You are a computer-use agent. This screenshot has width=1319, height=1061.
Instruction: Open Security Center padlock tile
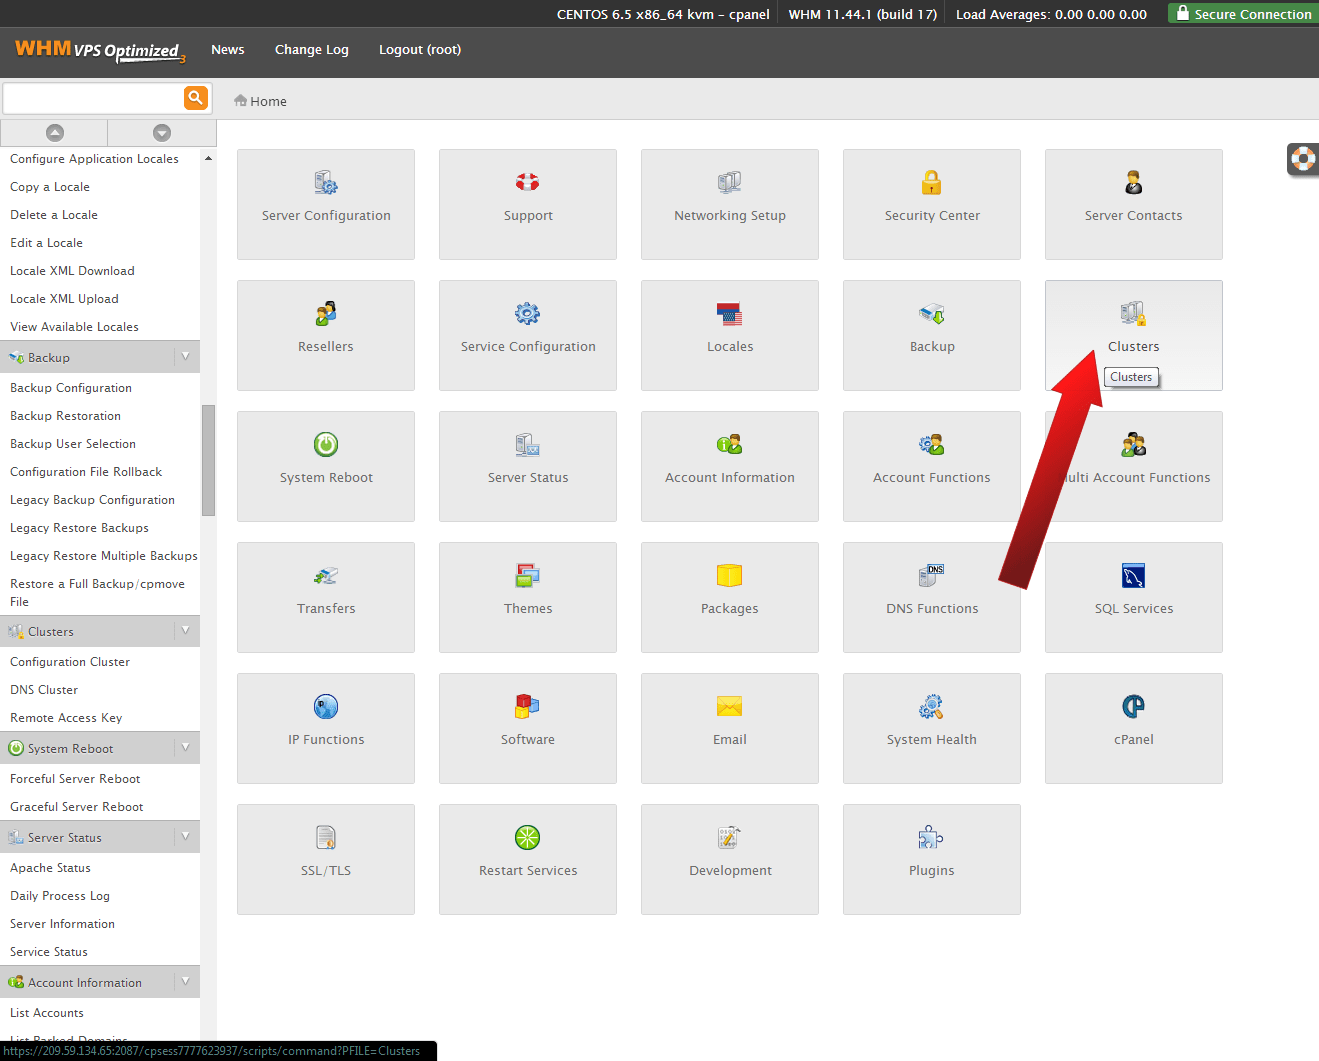pyautogui.click(x=932, y=204)
